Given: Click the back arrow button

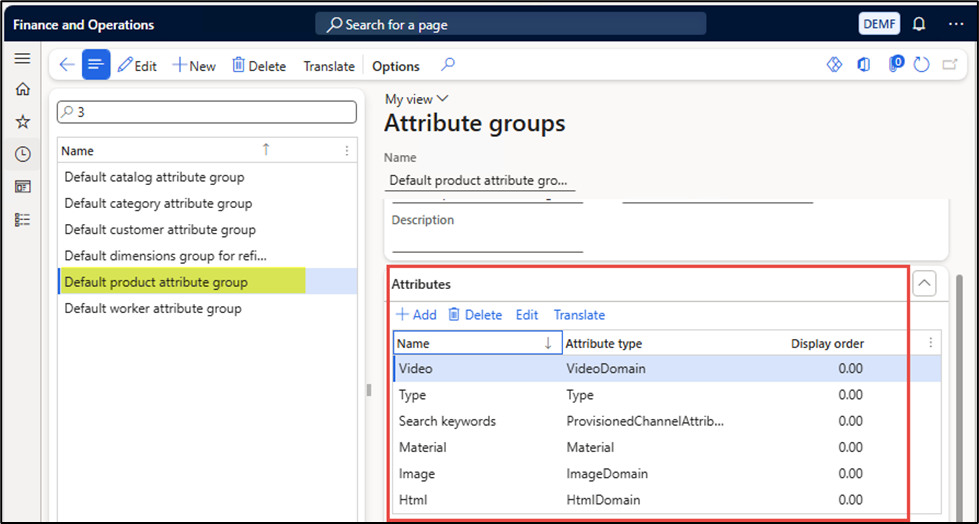Looking at the screenshot, I should (x=67, y=65).
